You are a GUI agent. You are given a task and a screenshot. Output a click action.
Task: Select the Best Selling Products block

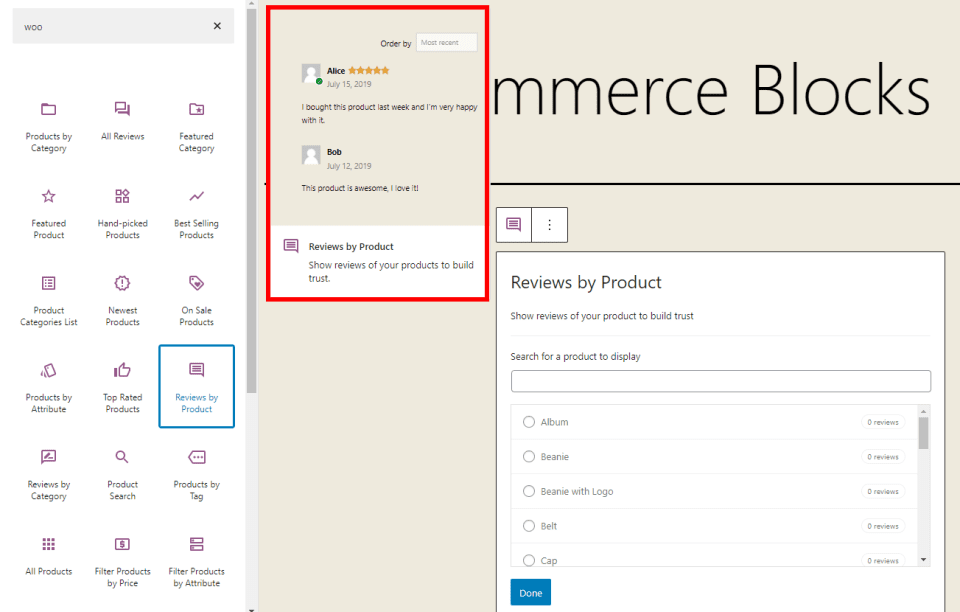(196, 212)
